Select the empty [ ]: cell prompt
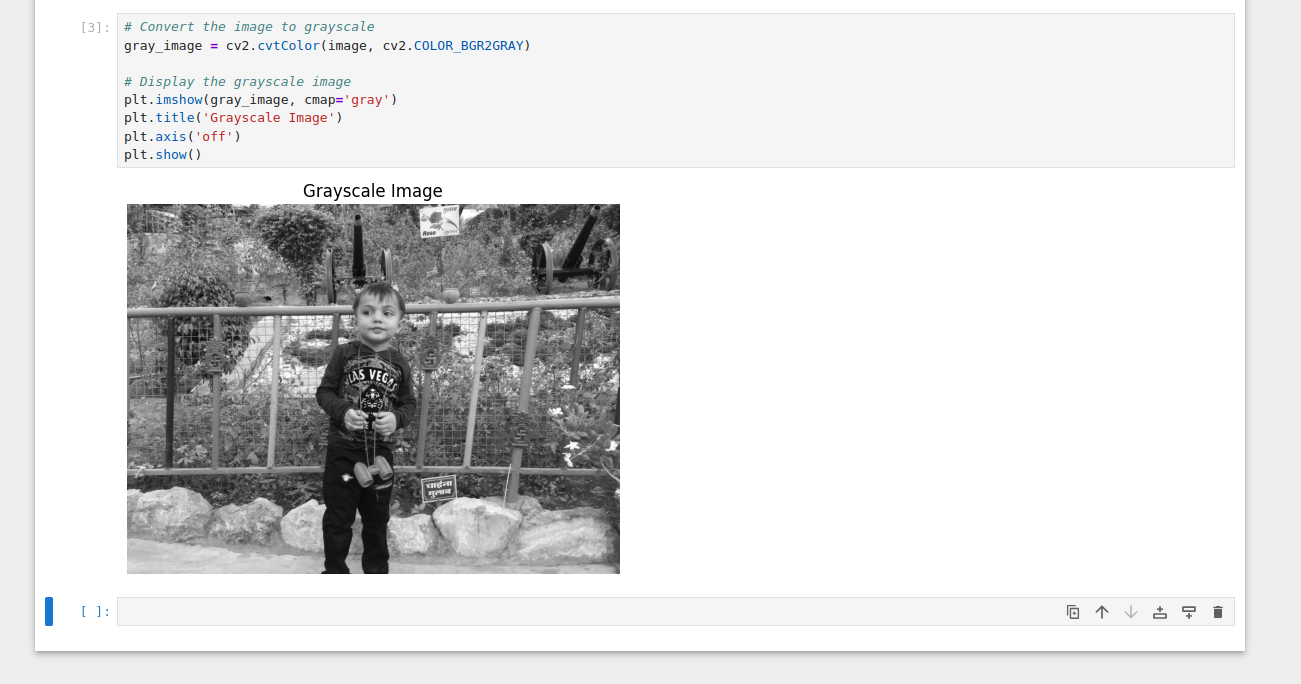Image resolution: width=1301 pixels, height=684 pixels. (x=95, y=612)
